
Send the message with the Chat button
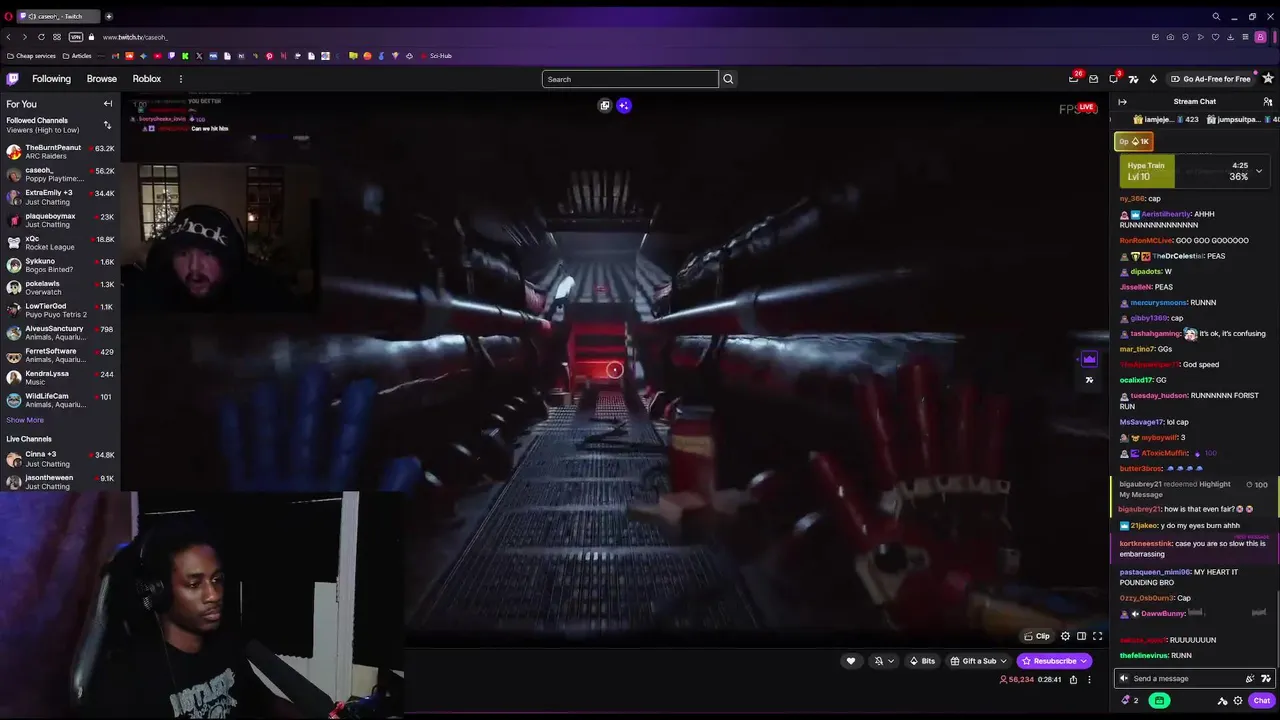1262,700
